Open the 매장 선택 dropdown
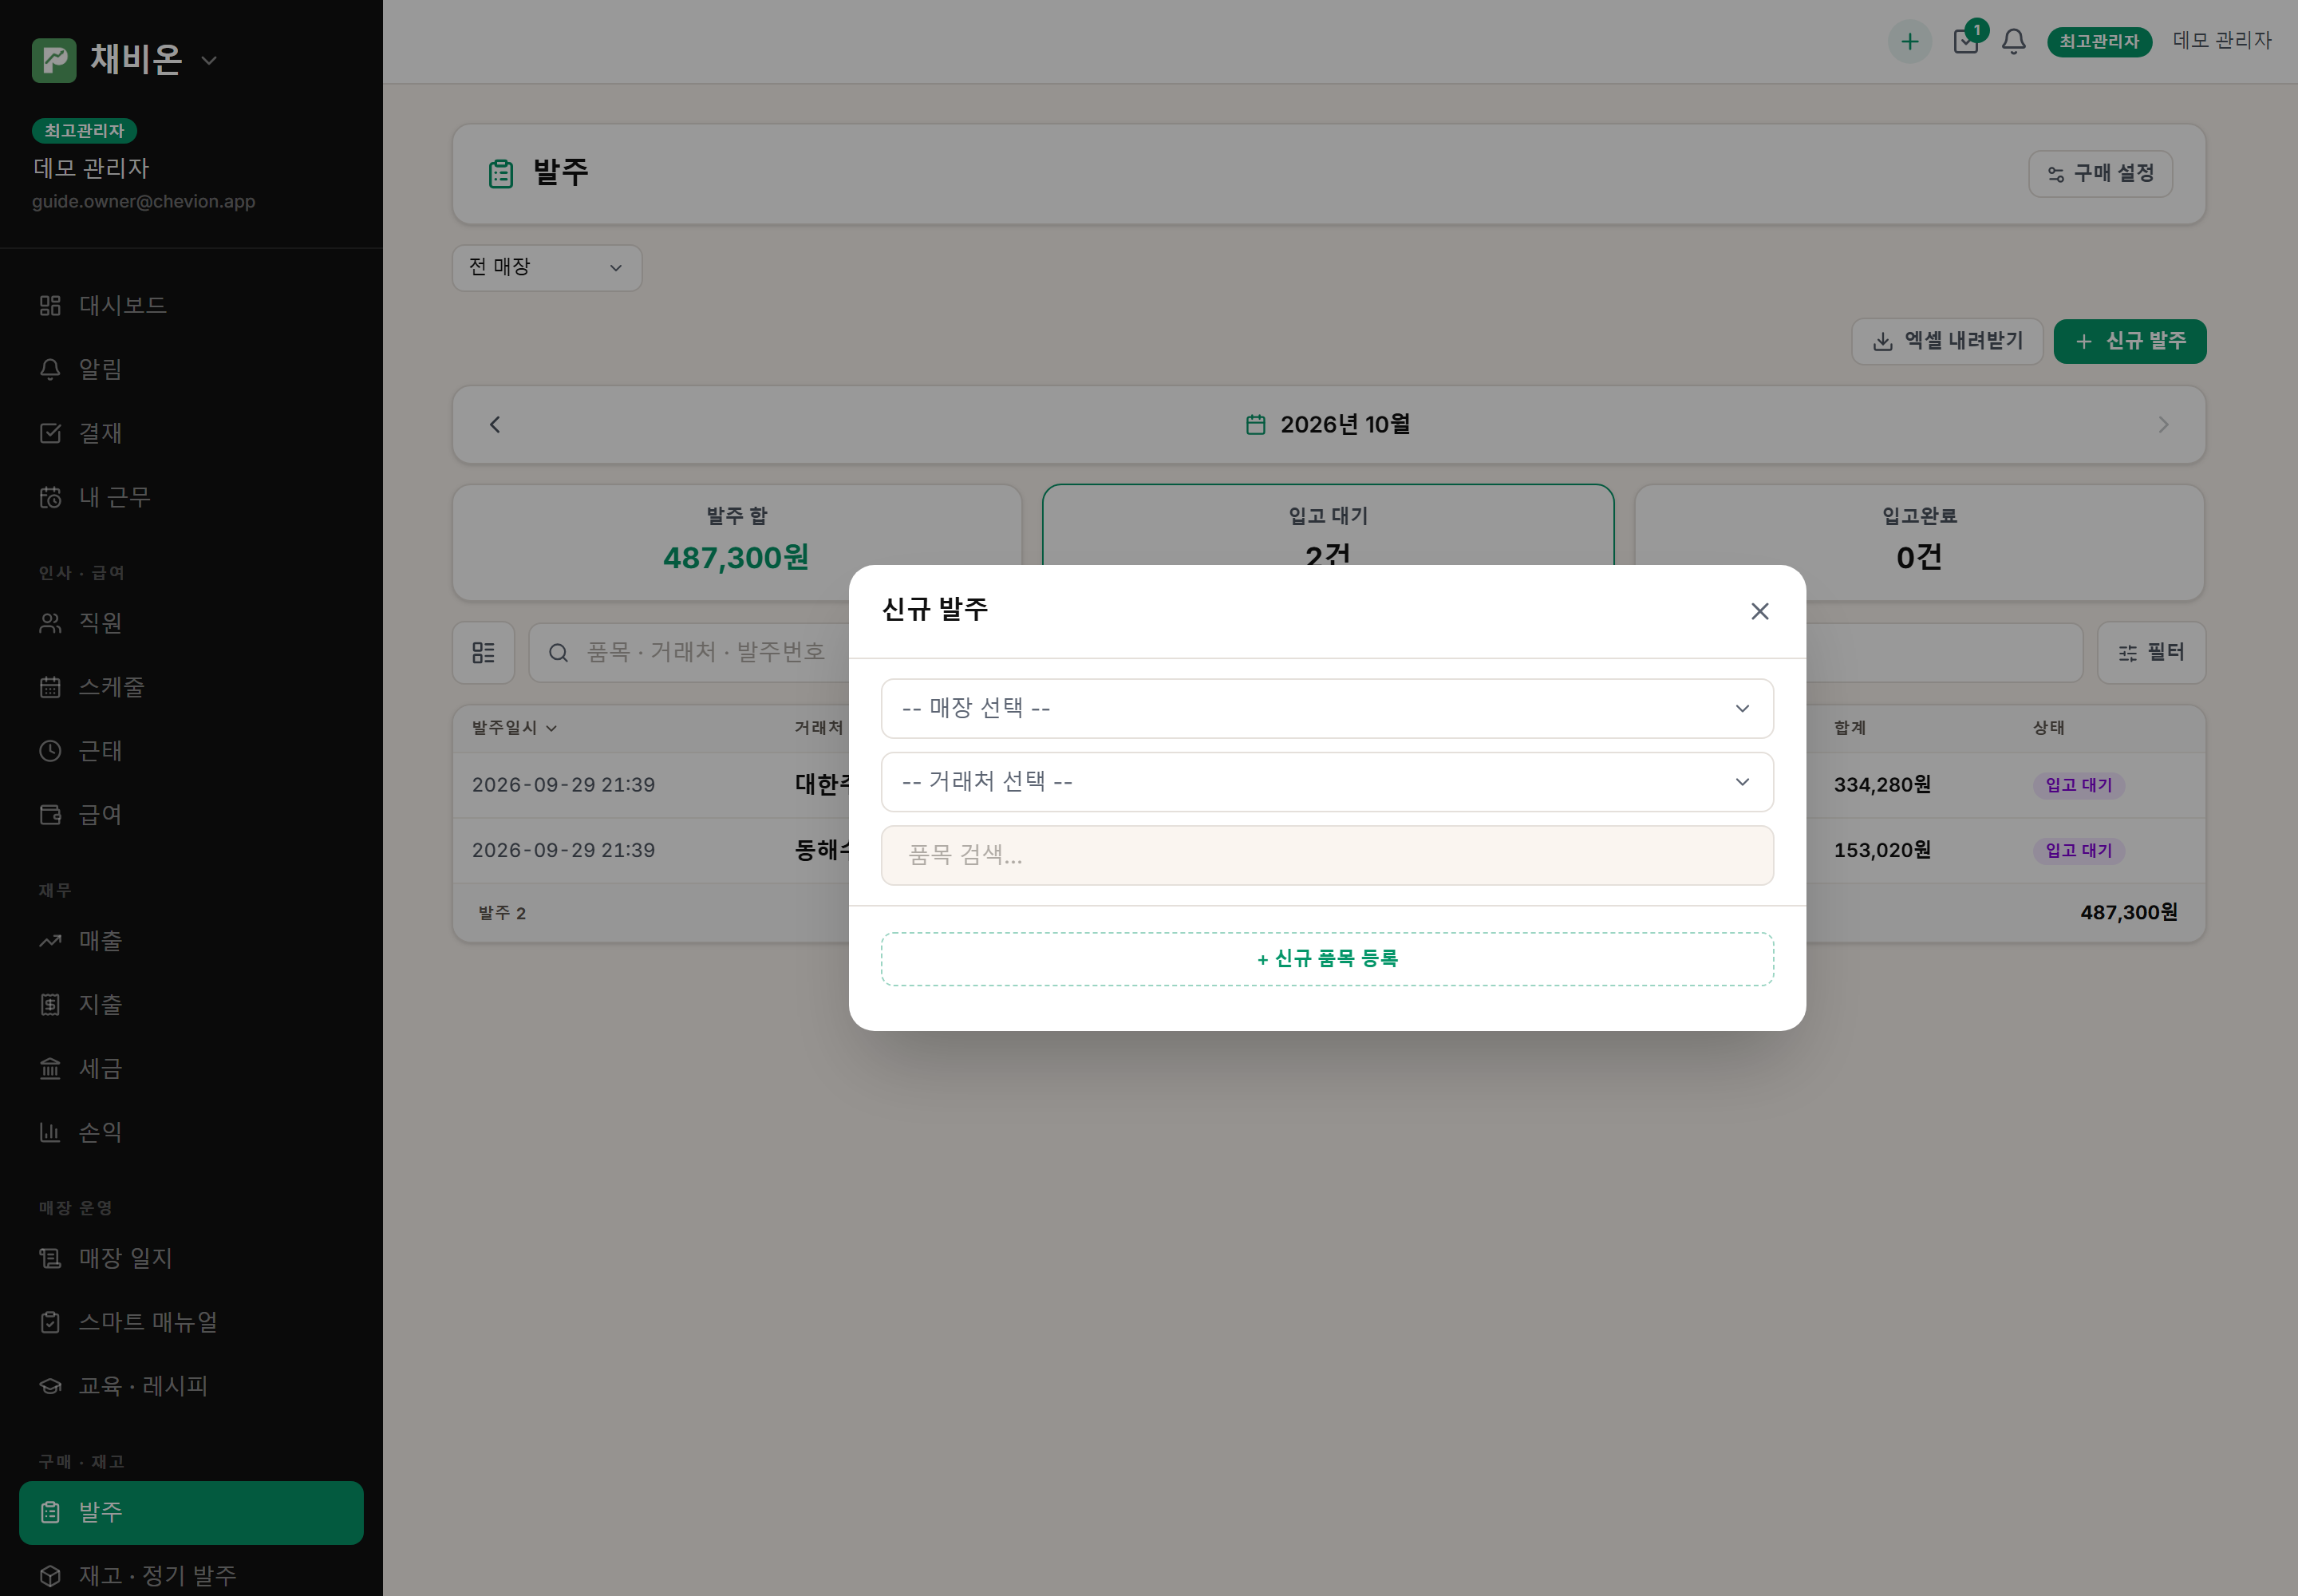The height and width of the screenshot is (1596, 2298). tap(1327, 708)
